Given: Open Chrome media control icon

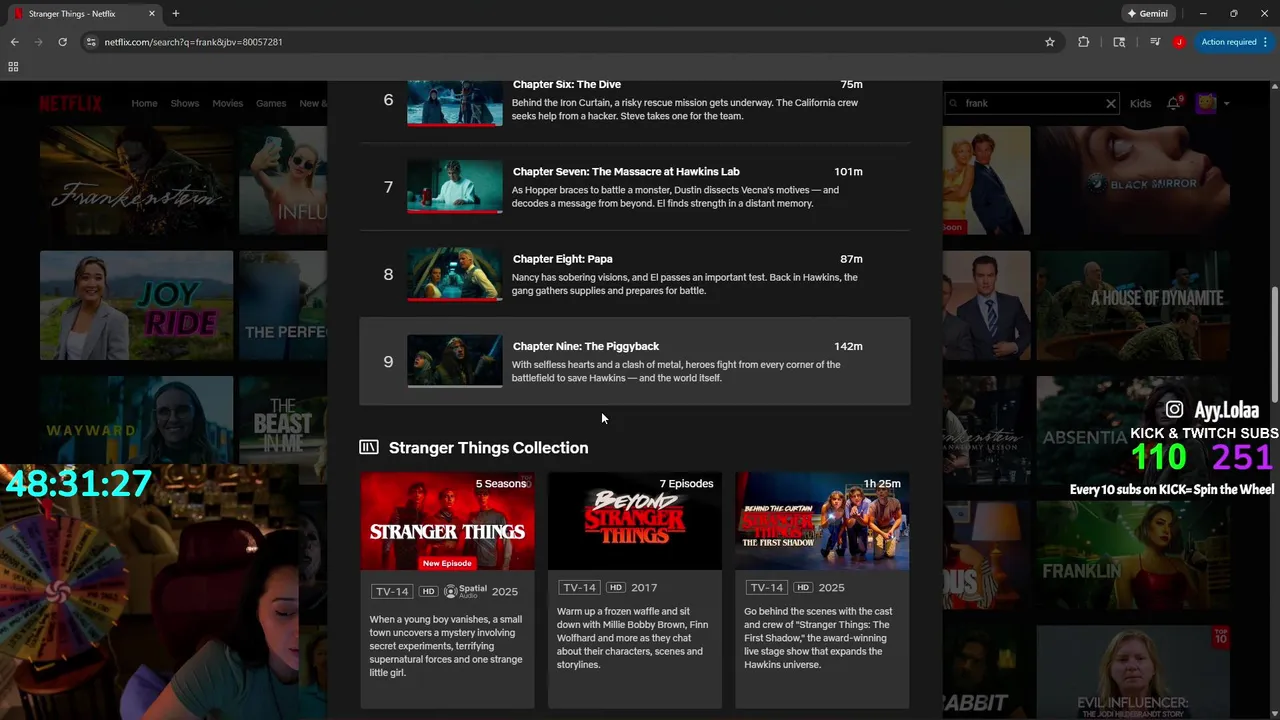Looking at the screenshot, I should 1155,42.
